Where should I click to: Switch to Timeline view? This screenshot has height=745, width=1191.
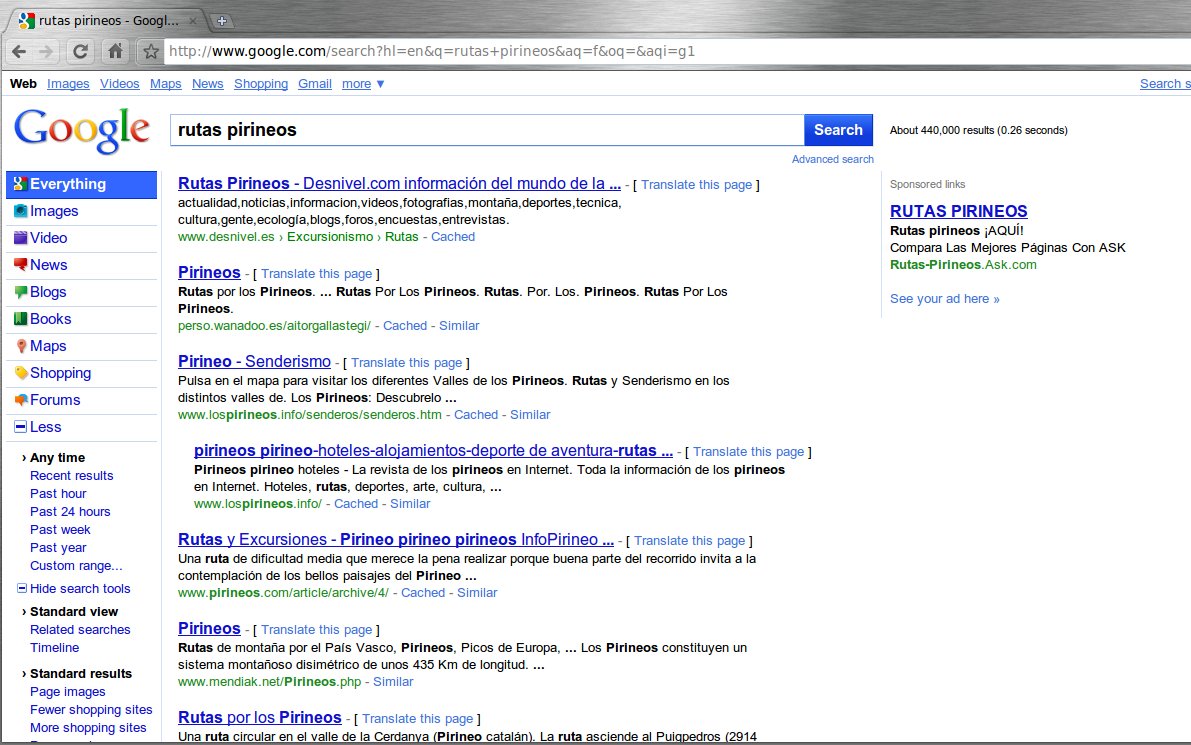(55, 648)
